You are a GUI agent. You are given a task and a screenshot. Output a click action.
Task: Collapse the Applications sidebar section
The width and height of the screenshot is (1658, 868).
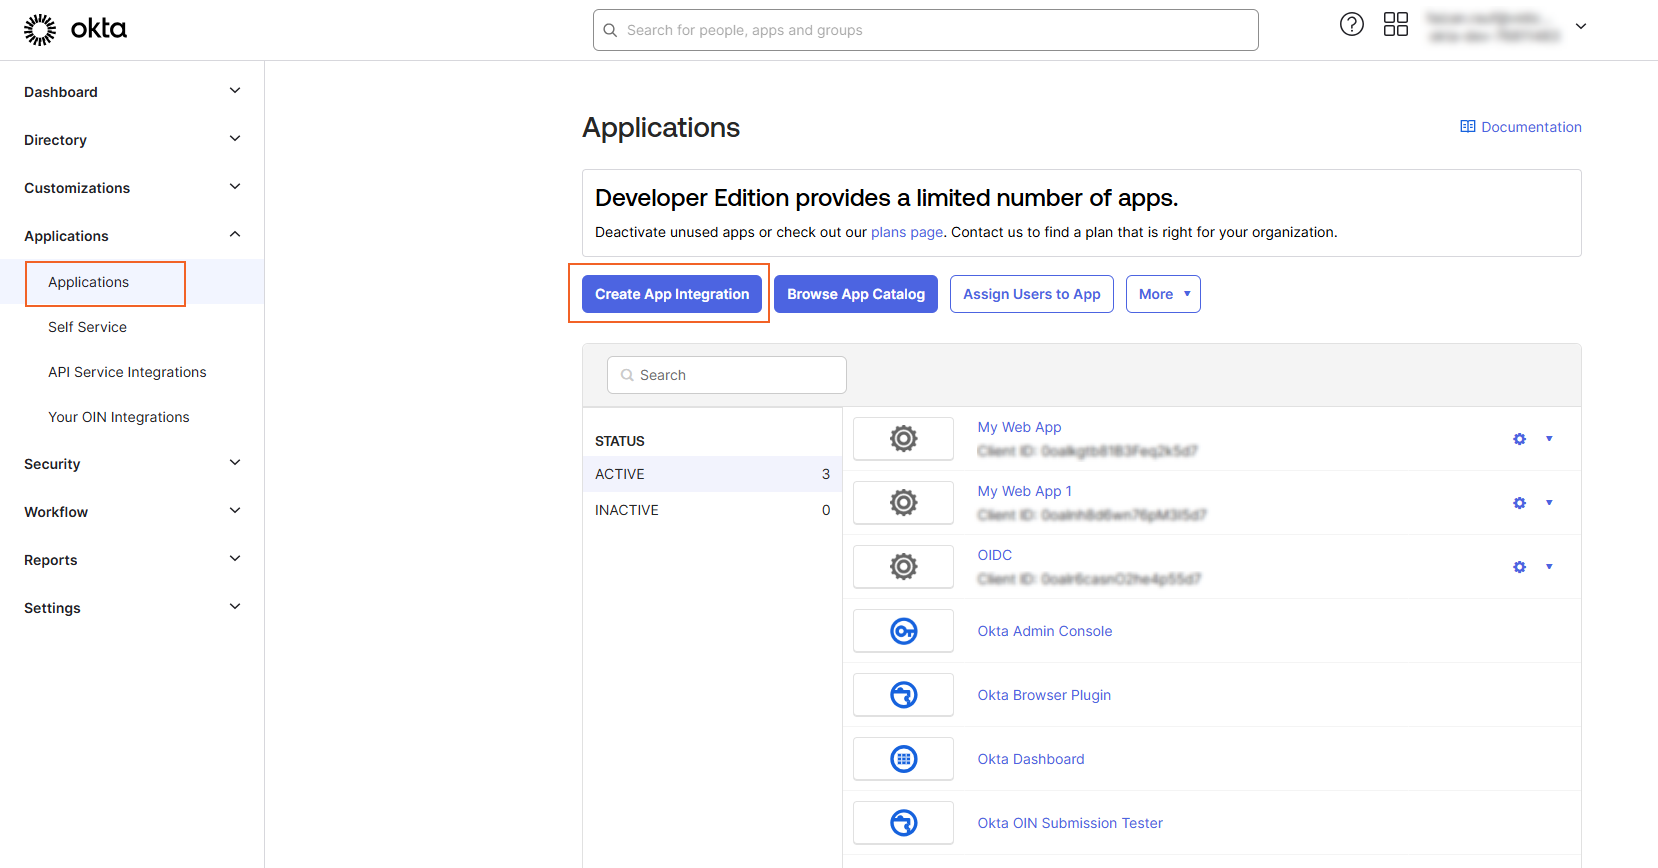pos(235,235)
